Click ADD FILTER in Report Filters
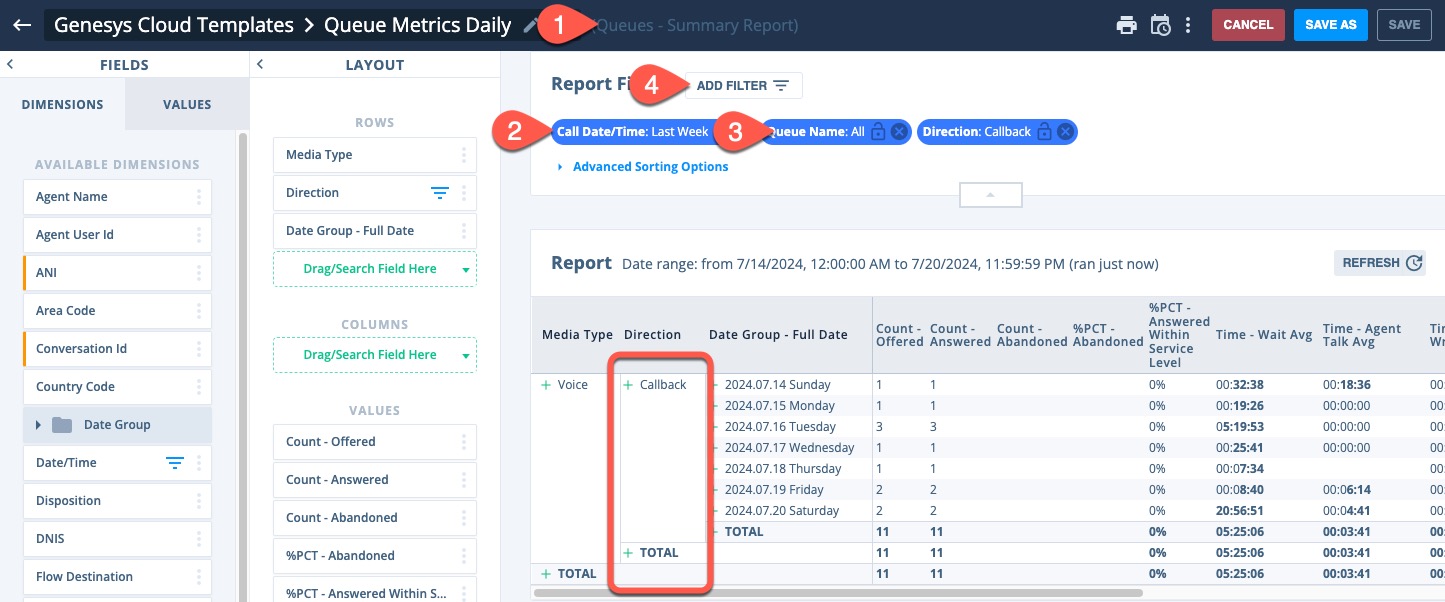The image size is (1445, 602). [743, 85]
